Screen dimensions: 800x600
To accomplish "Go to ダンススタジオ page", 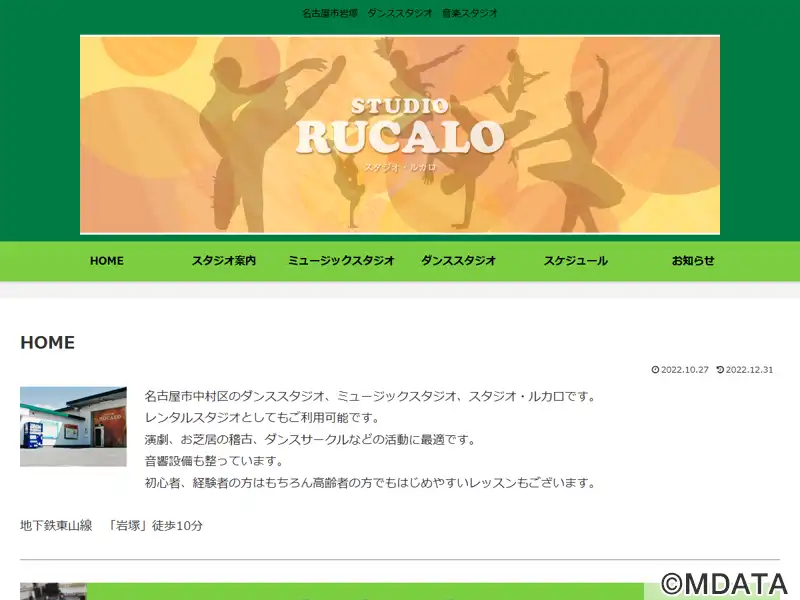I will click(x=458, y=261).
